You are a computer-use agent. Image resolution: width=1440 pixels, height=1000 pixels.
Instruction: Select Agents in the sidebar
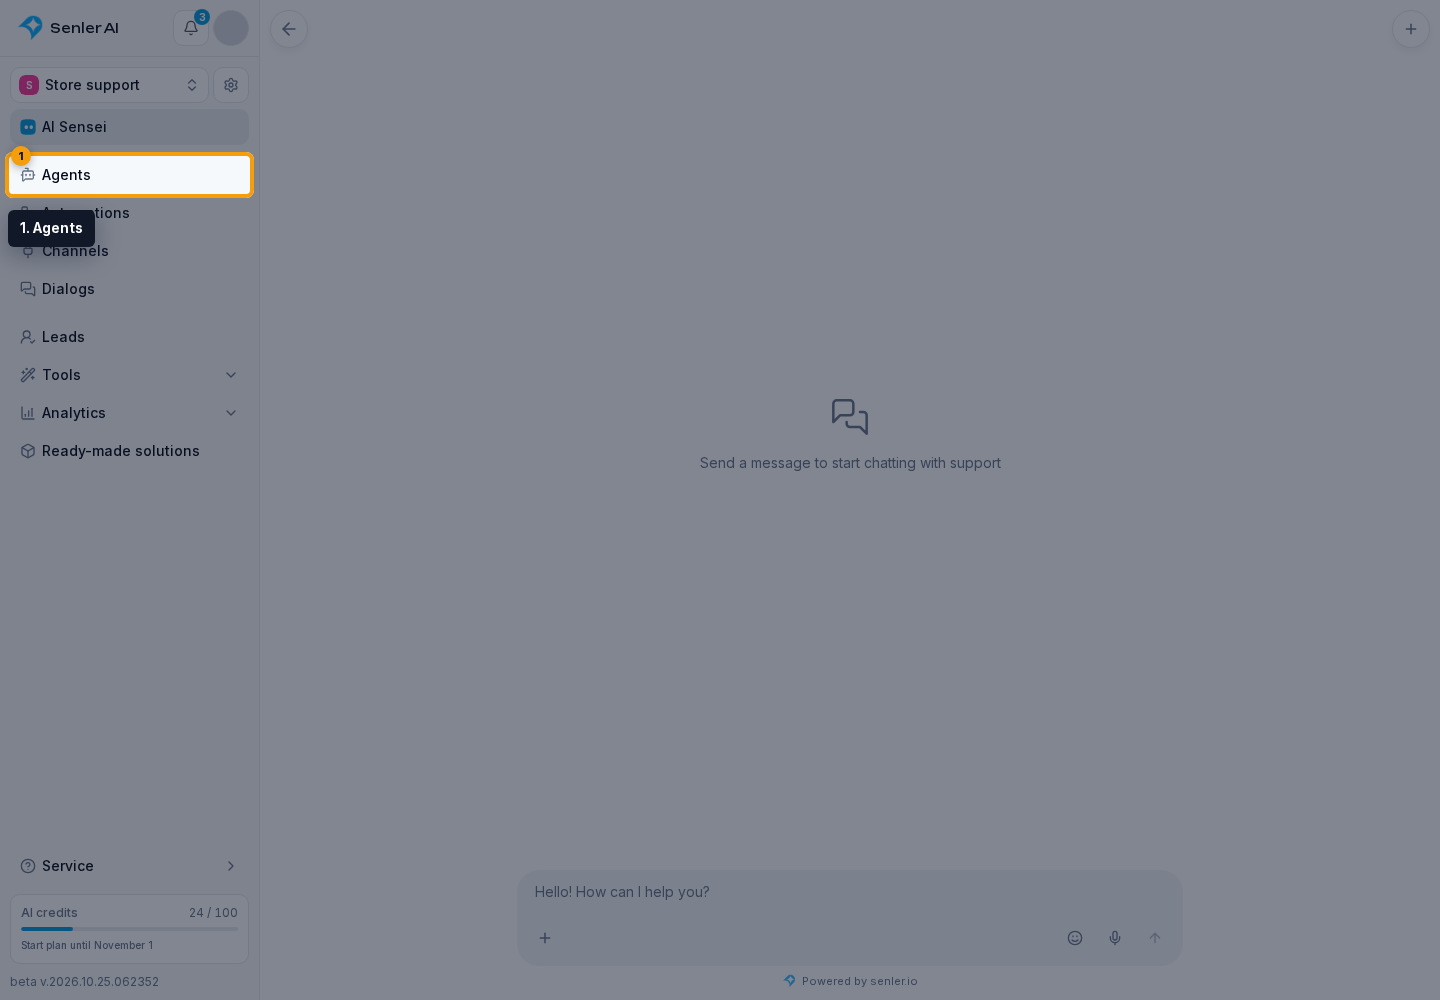coord(130,175)
